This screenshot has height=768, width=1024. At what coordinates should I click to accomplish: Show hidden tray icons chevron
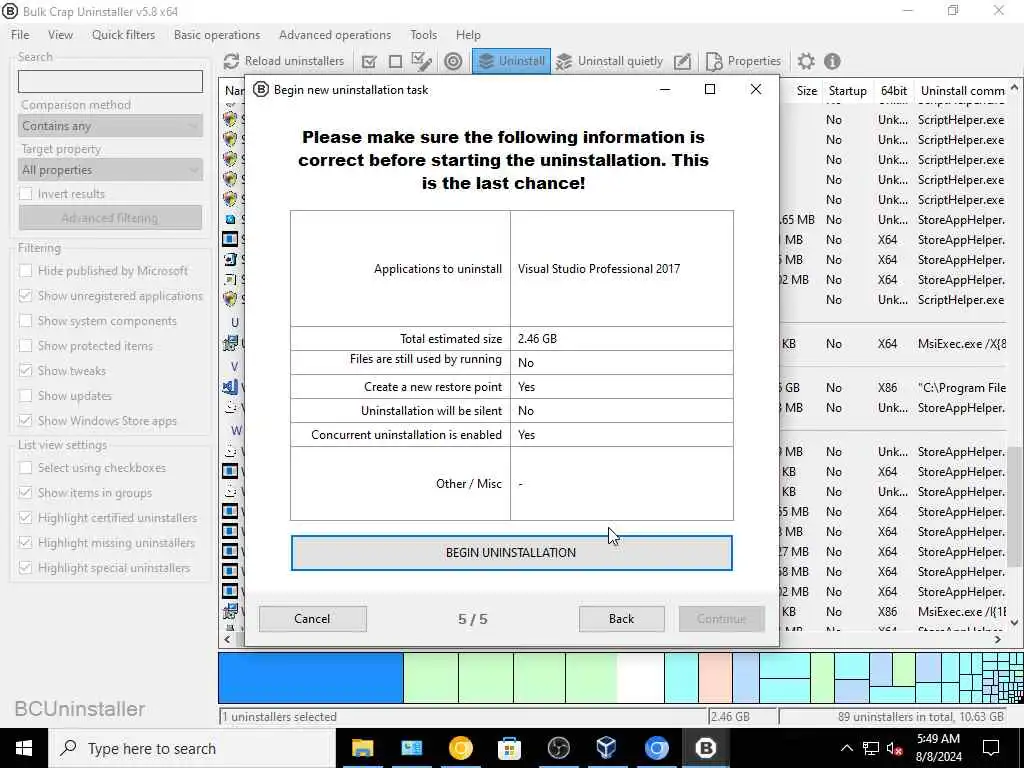tap(846, 748)
